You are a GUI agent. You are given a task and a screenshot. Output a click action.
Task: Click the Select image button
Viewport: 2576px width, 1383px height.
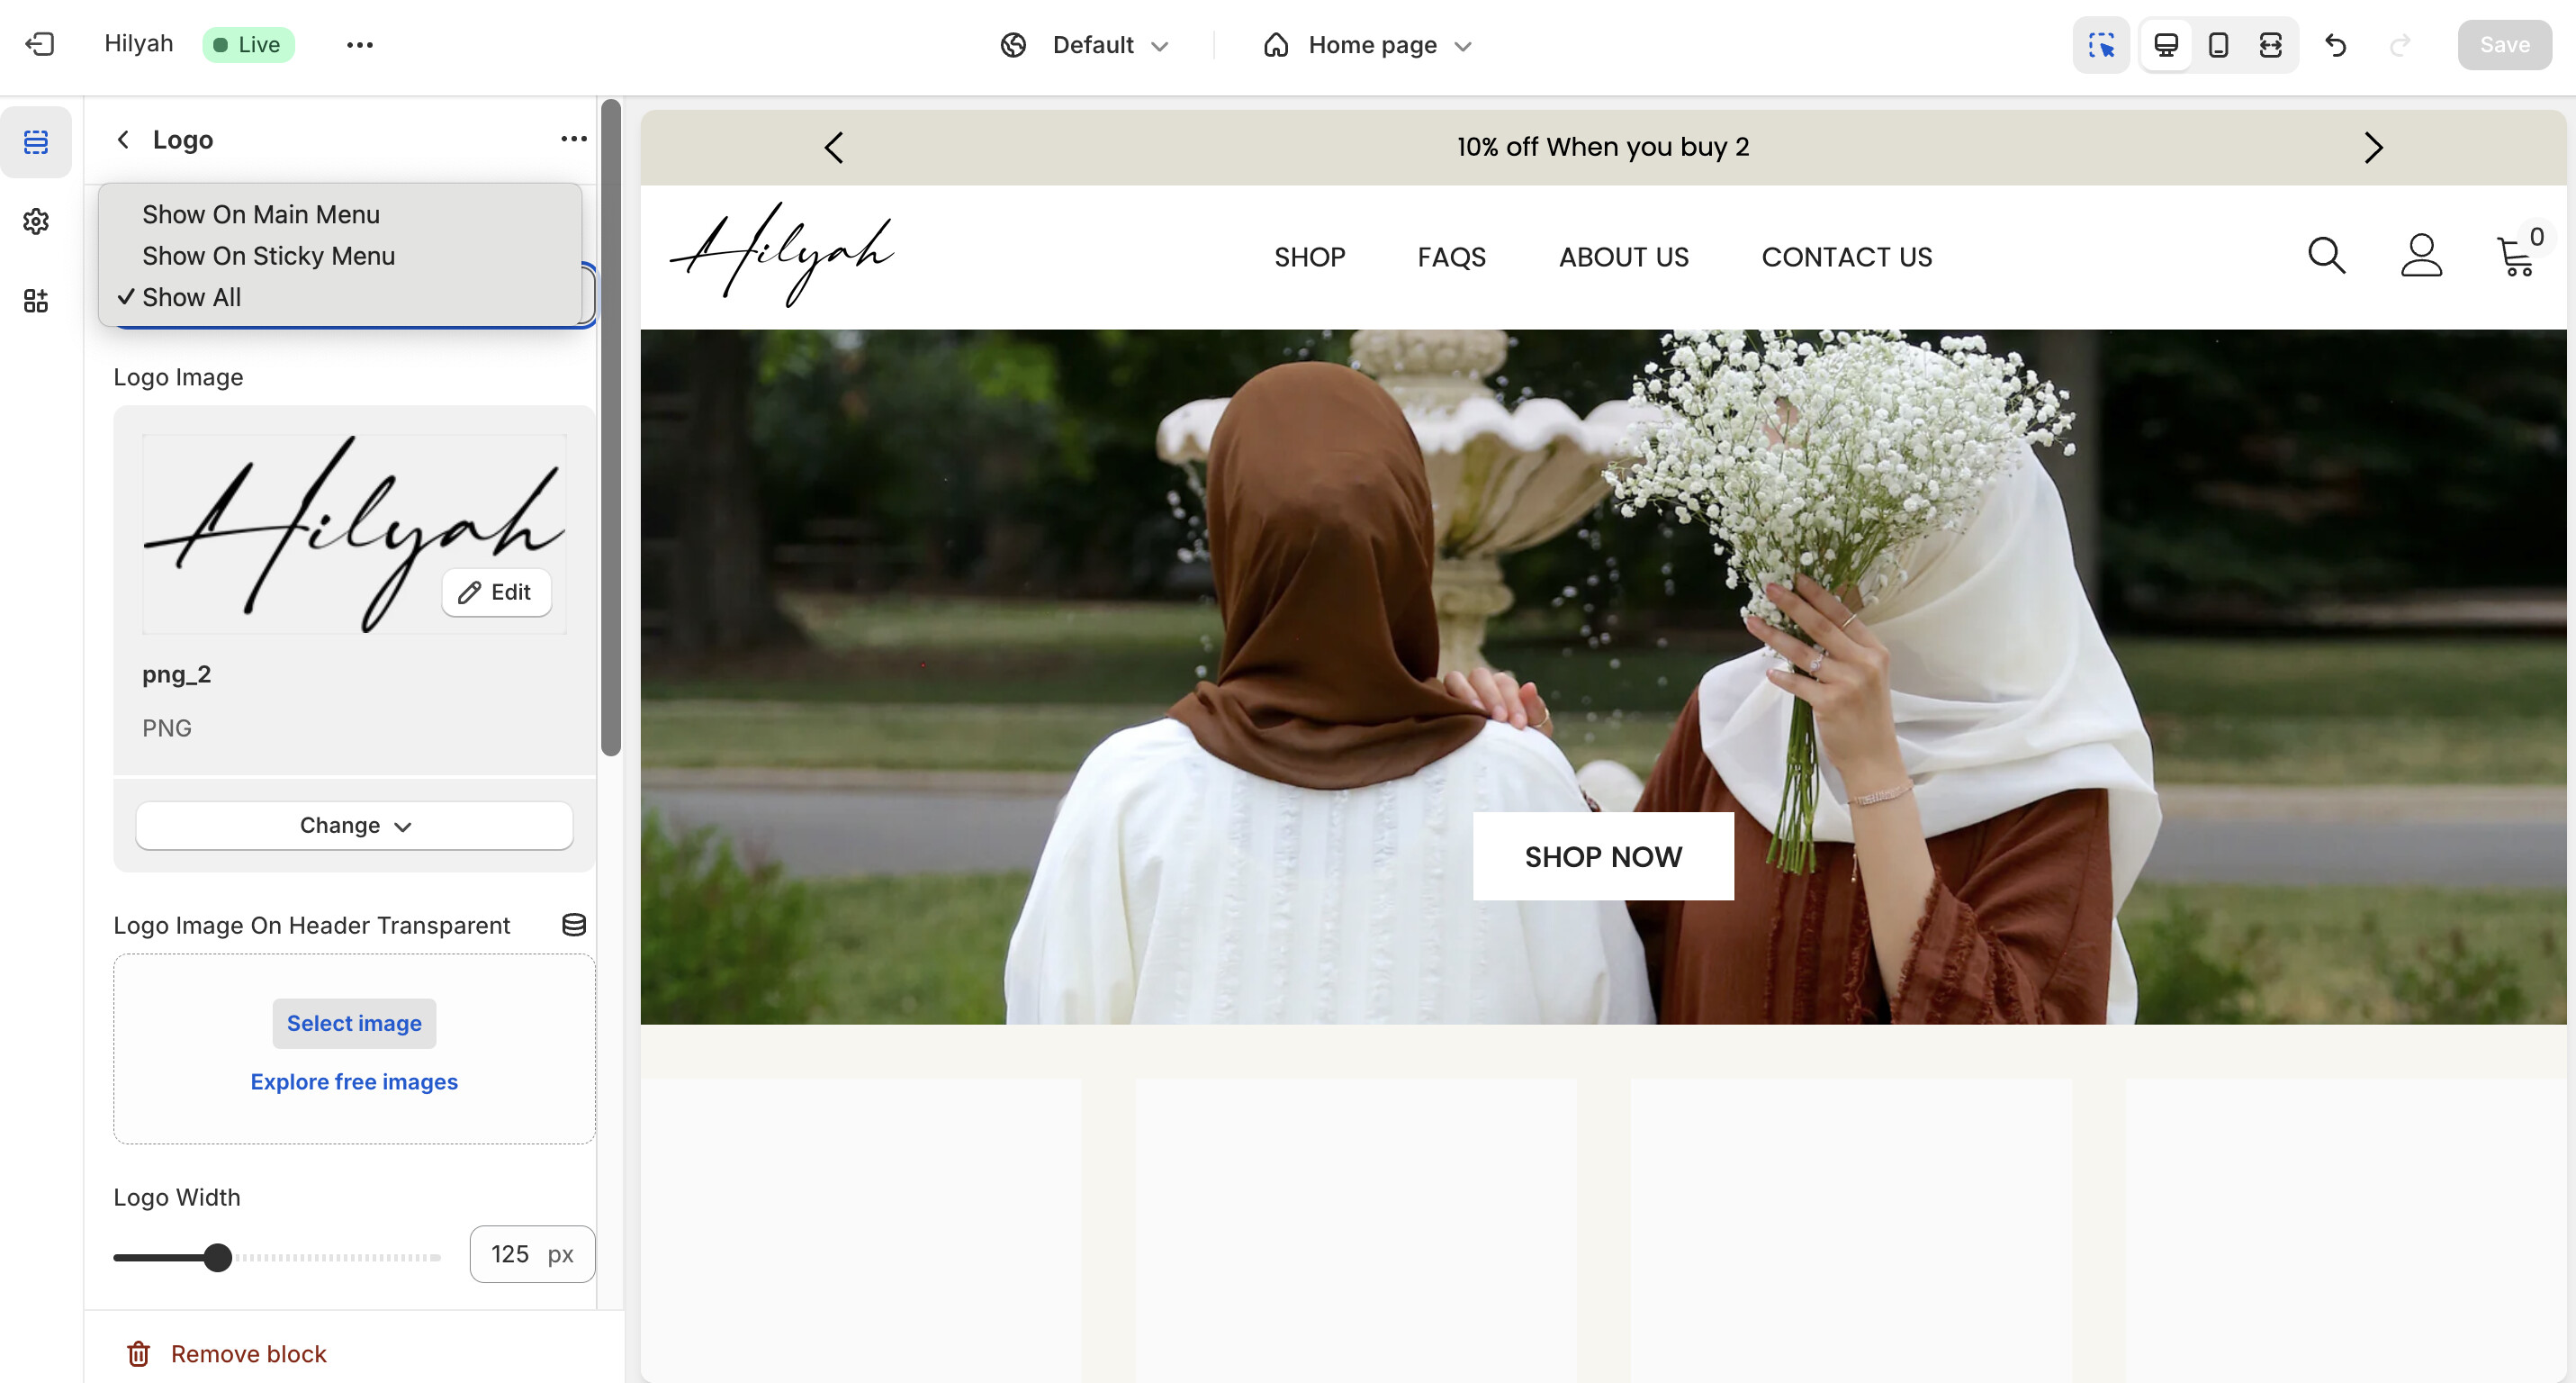(x=354, y=1023)
